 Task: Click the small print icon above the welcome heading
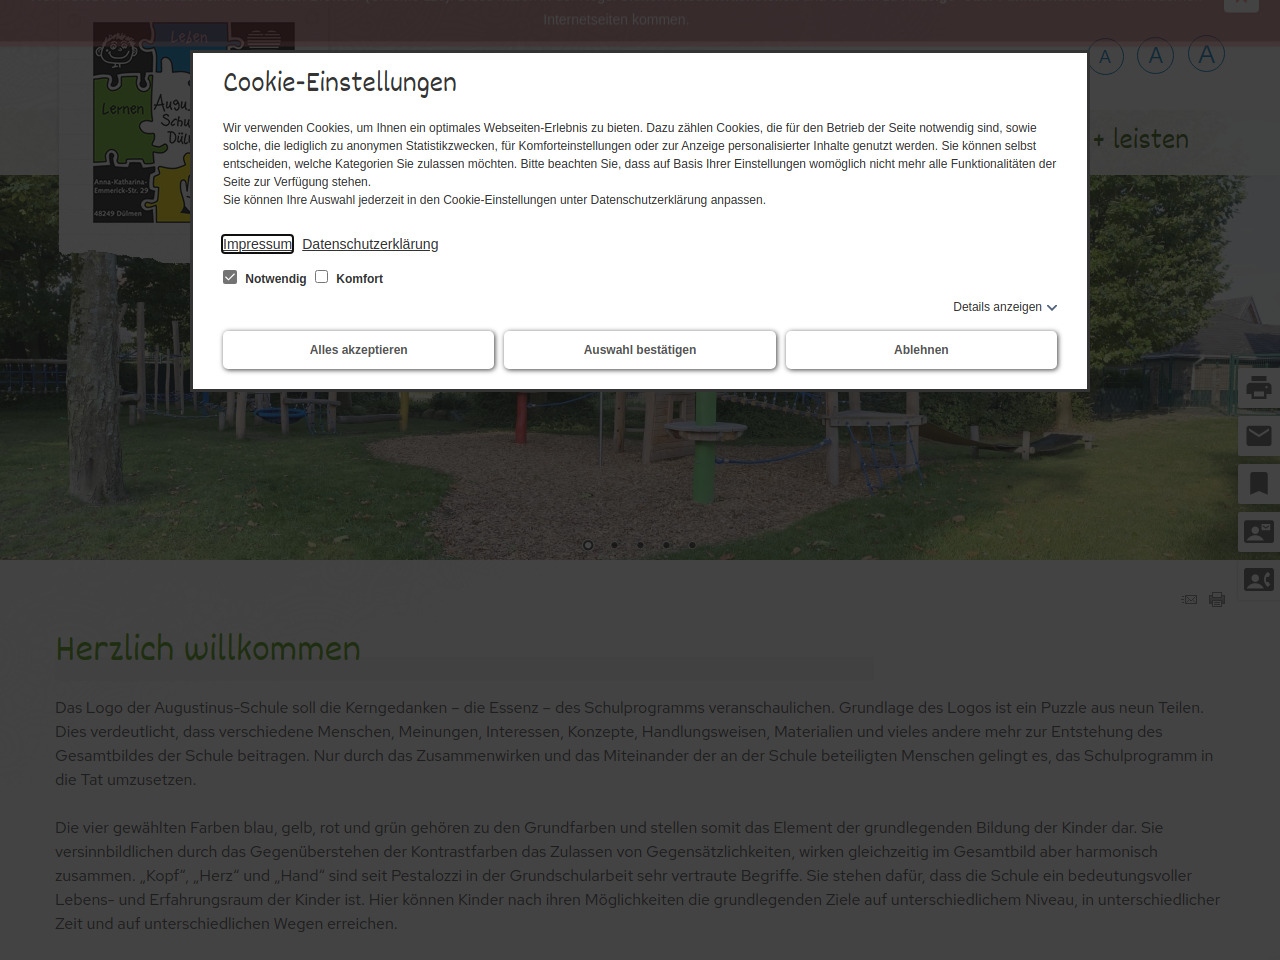1217,600
